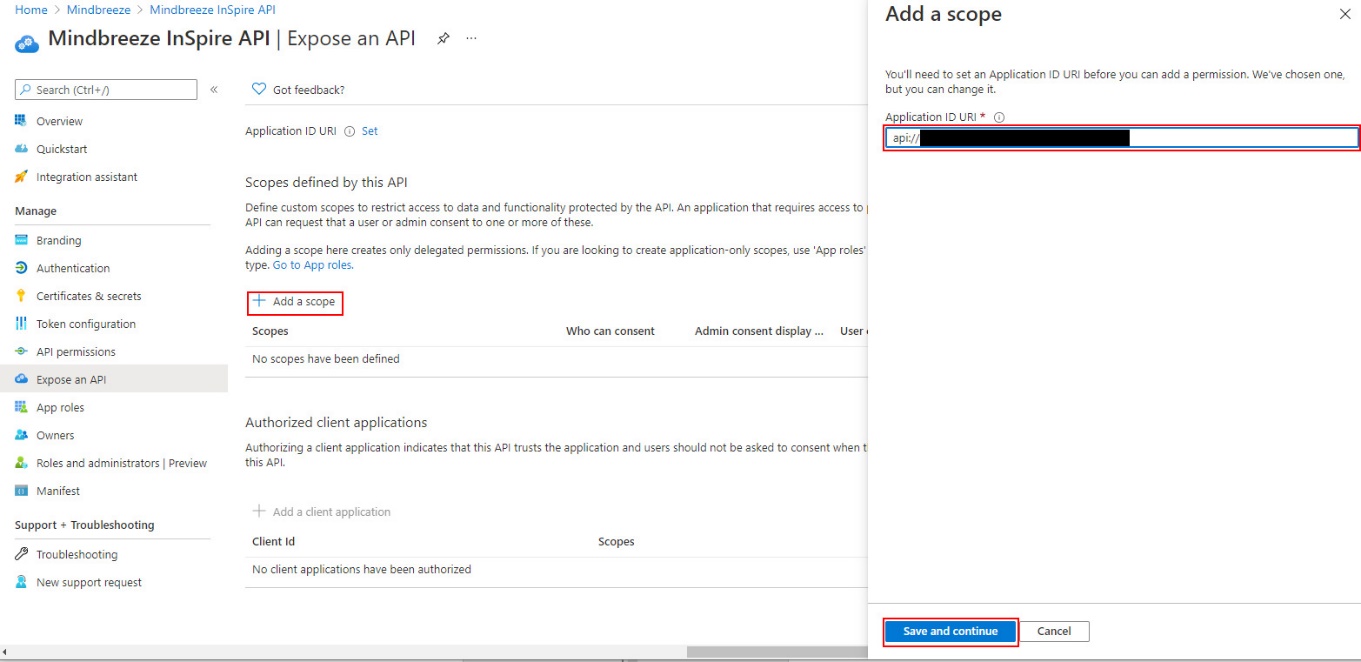
Task: Close the Add a scope panel
Action: pos(1344,14)
